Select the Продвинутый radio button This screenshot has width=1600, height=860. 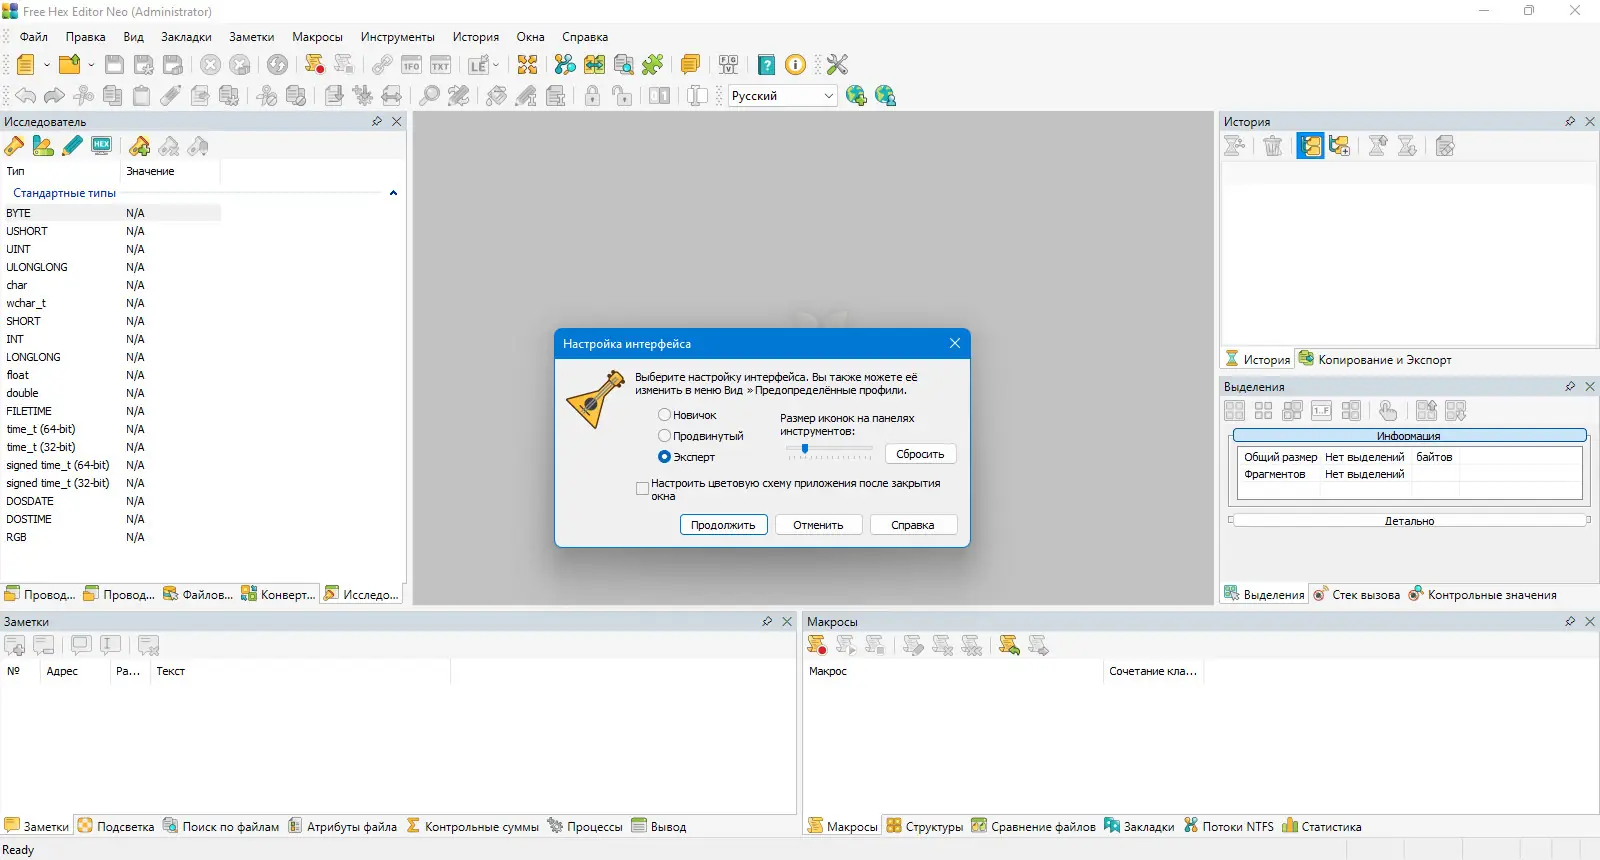pos(664,436)
